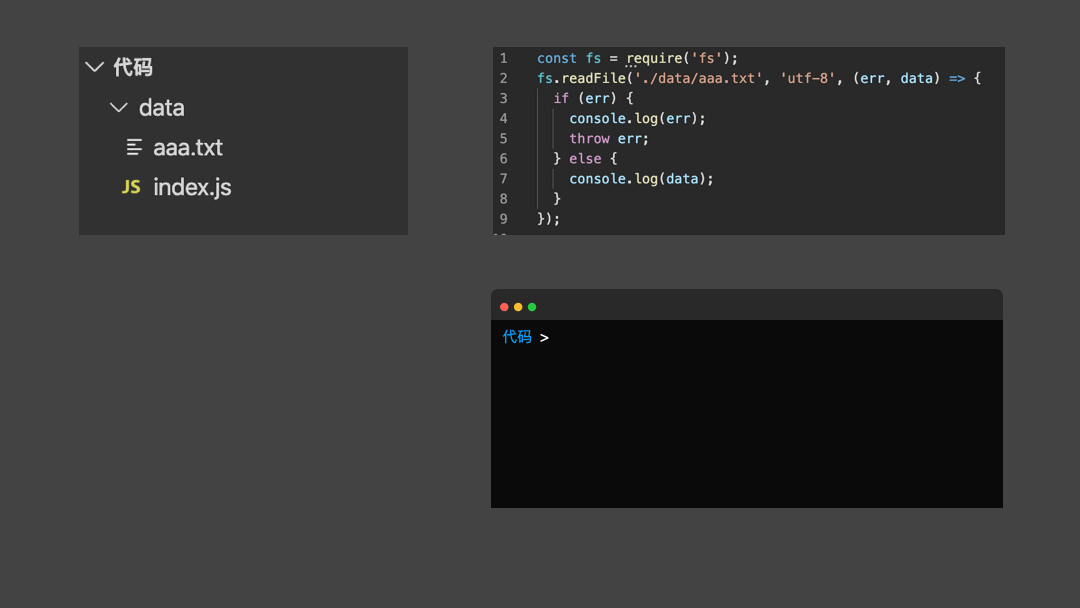Click line number 9 in the editor gutter
Image resolution: width=1080 pixels, height=608 pixels.
click(x=503, y=219)
